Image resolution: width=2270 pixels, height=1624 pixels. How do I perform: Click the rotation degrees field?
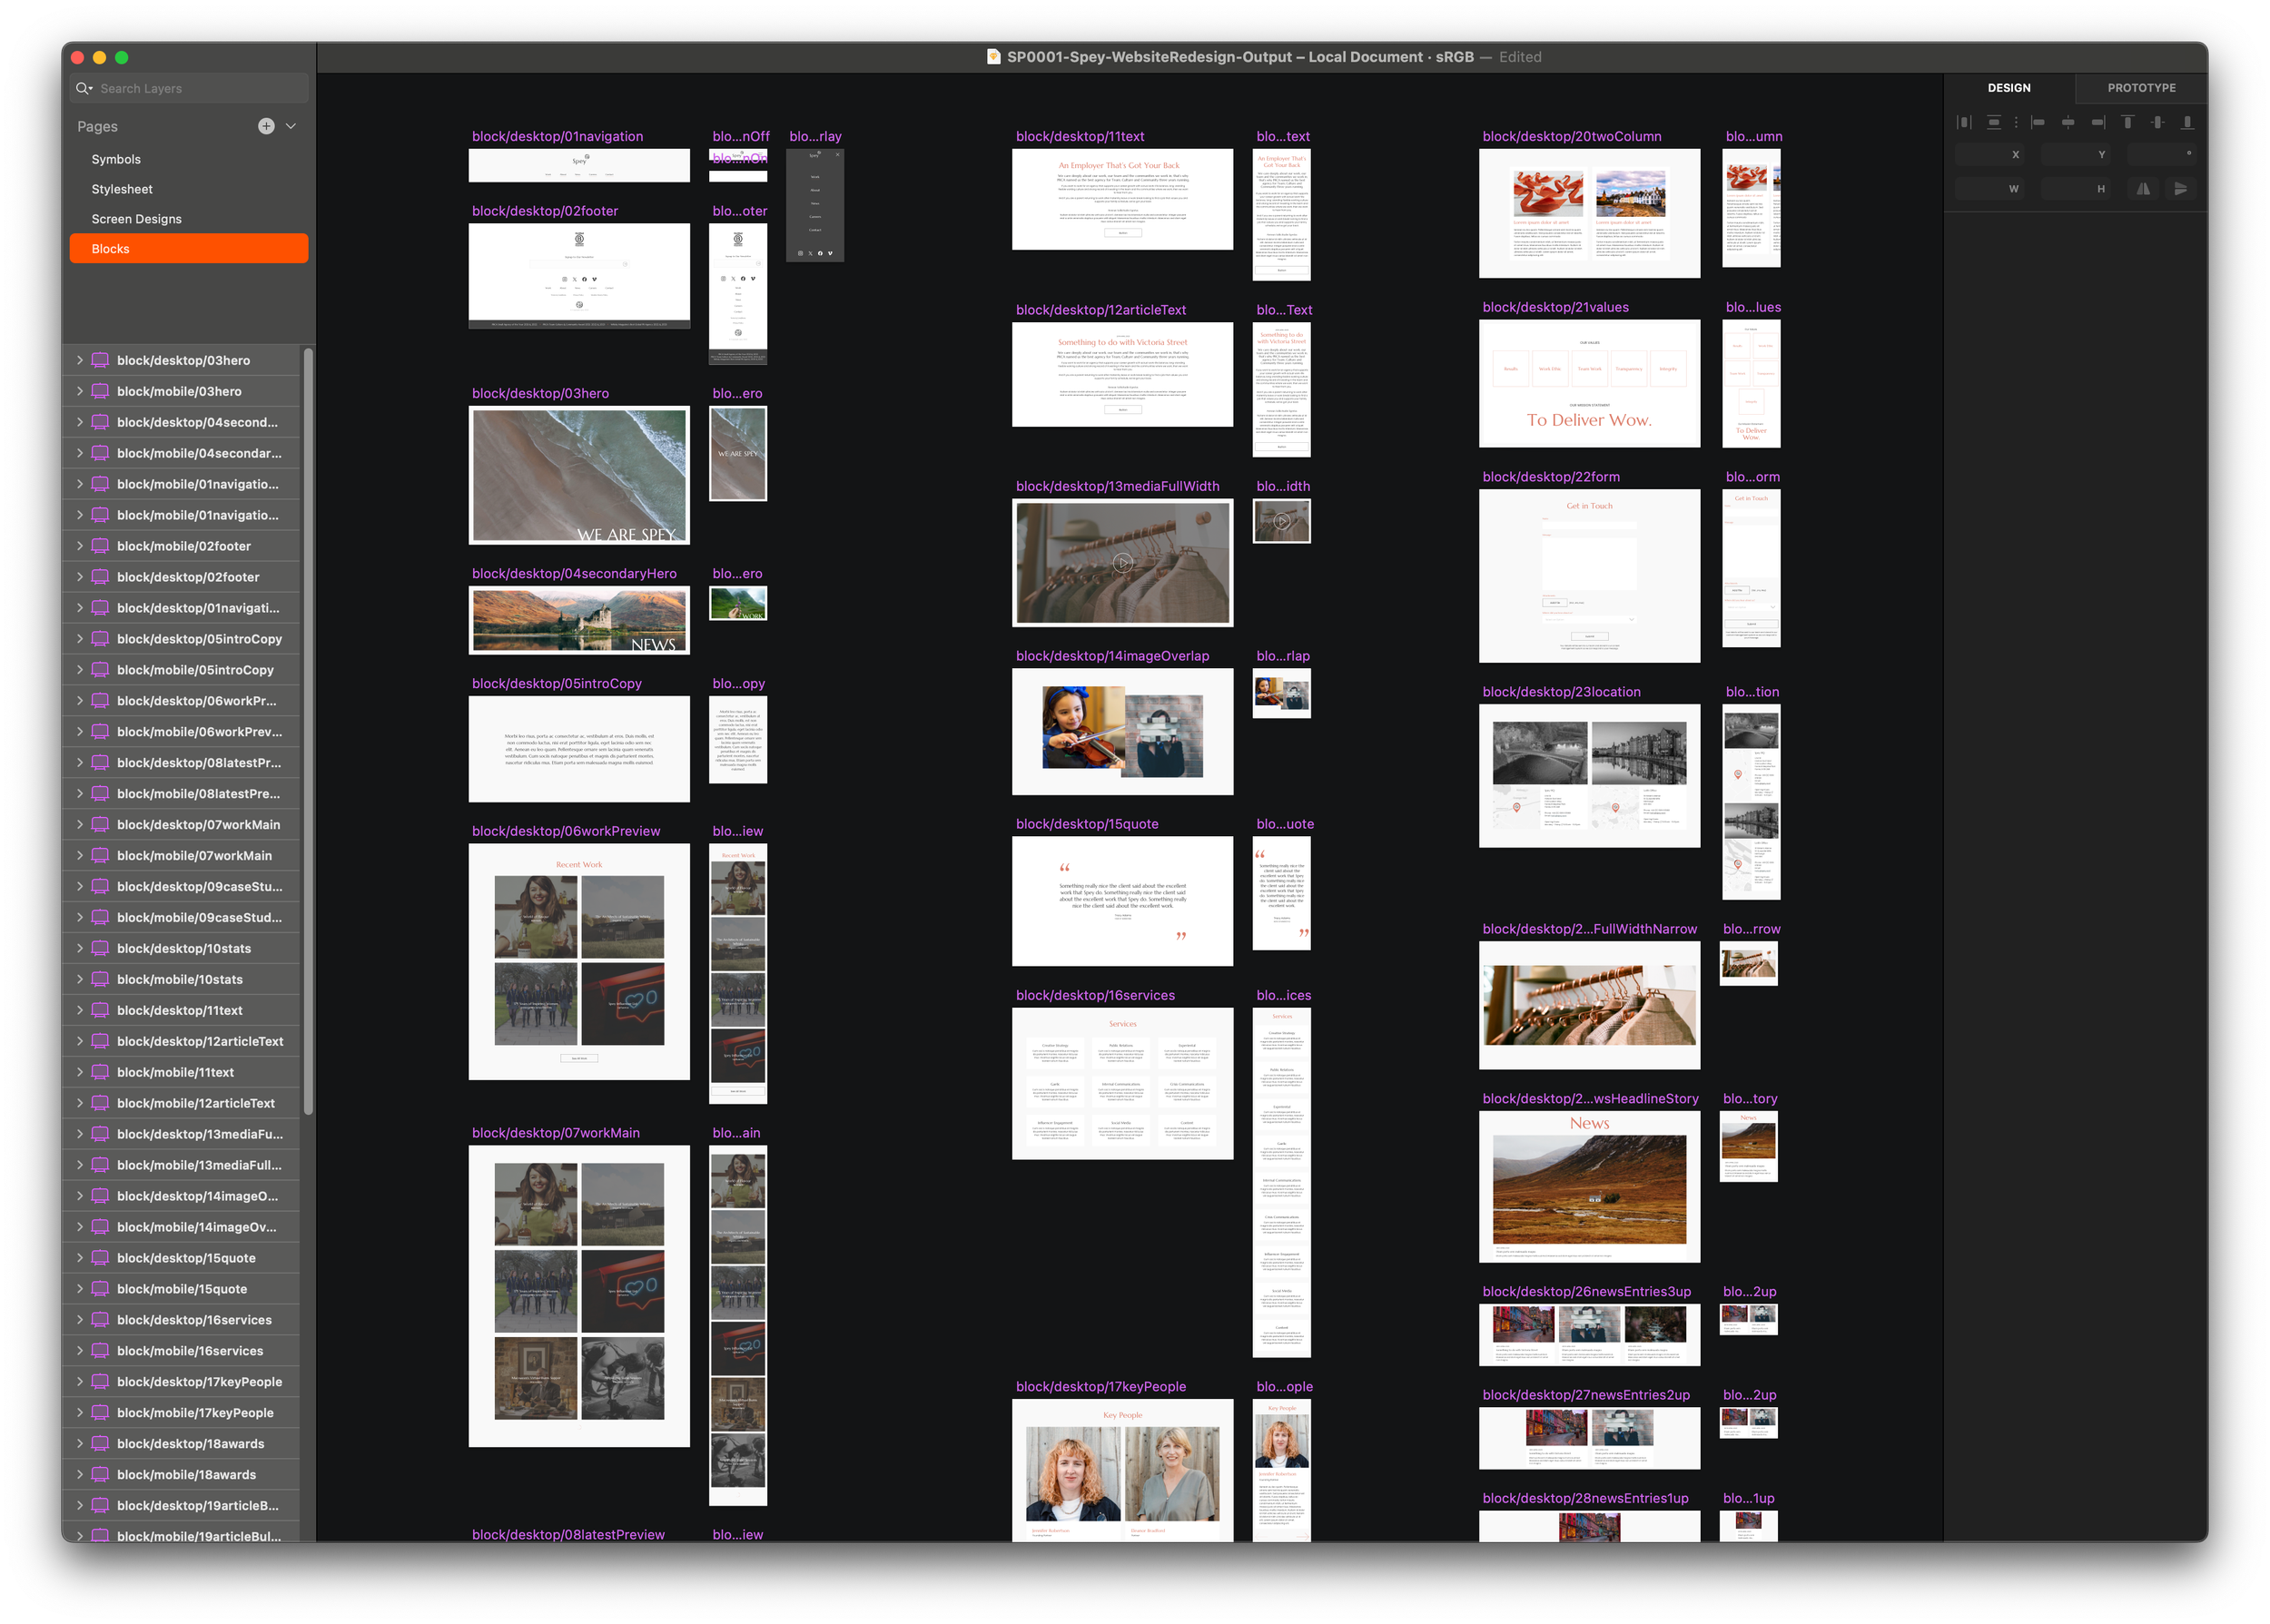[2161, 154]
